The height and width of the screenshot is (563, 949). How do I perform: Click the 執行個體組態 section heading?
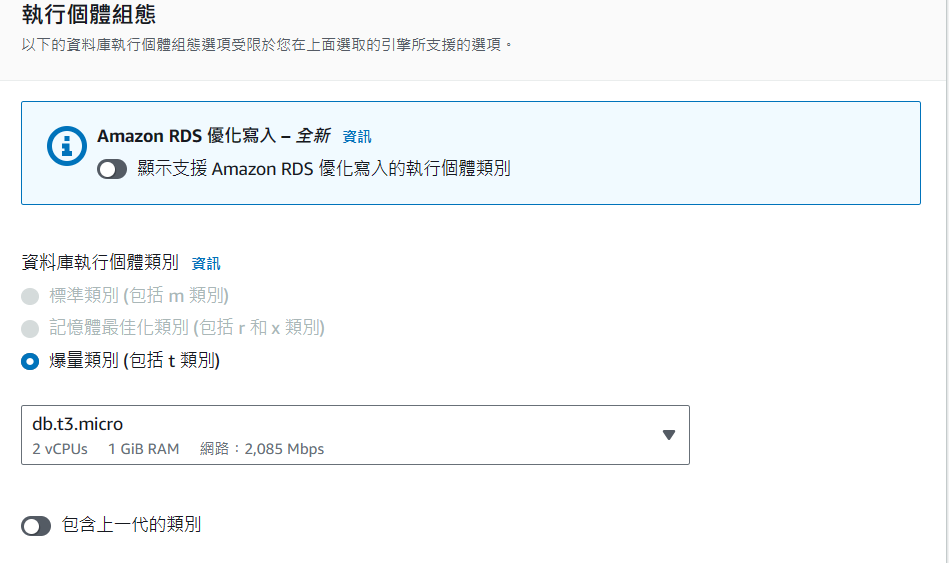(89, 15)
